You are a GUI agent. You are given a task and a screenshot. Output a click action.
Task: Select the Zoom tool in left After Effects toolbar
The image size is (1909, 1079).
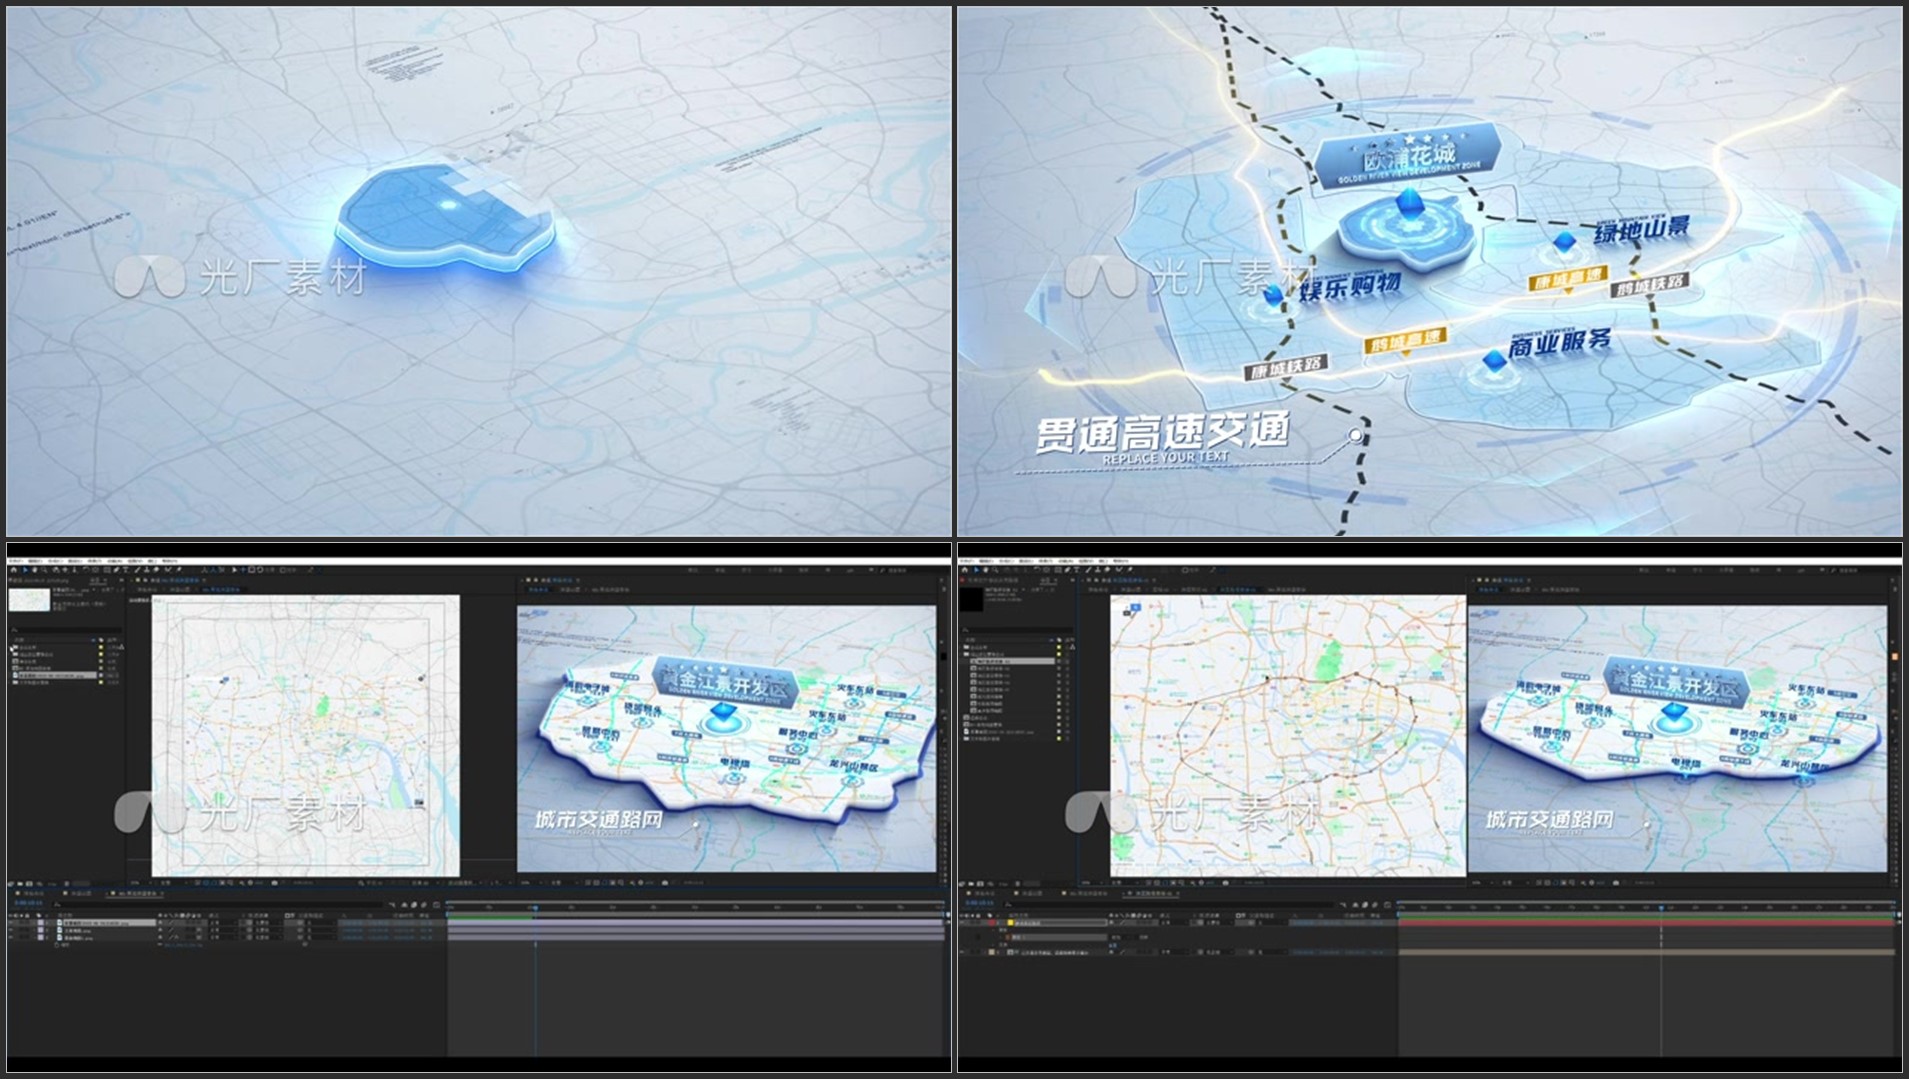[45, 570]
